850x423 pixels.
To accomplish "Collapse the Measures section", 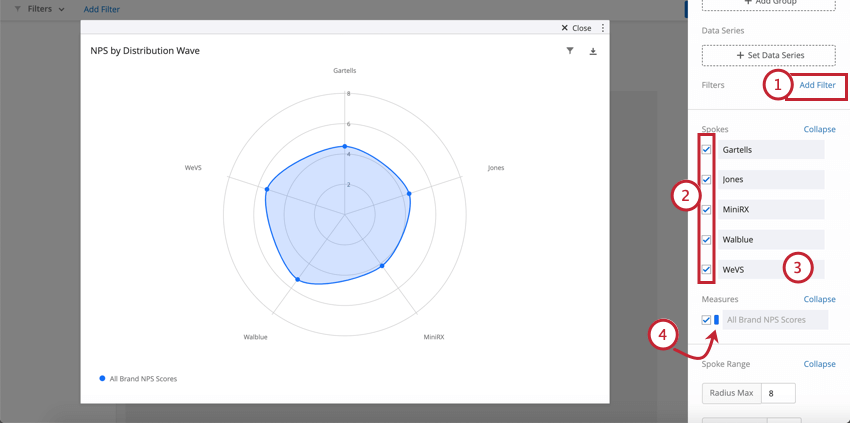I will [819, 299].
